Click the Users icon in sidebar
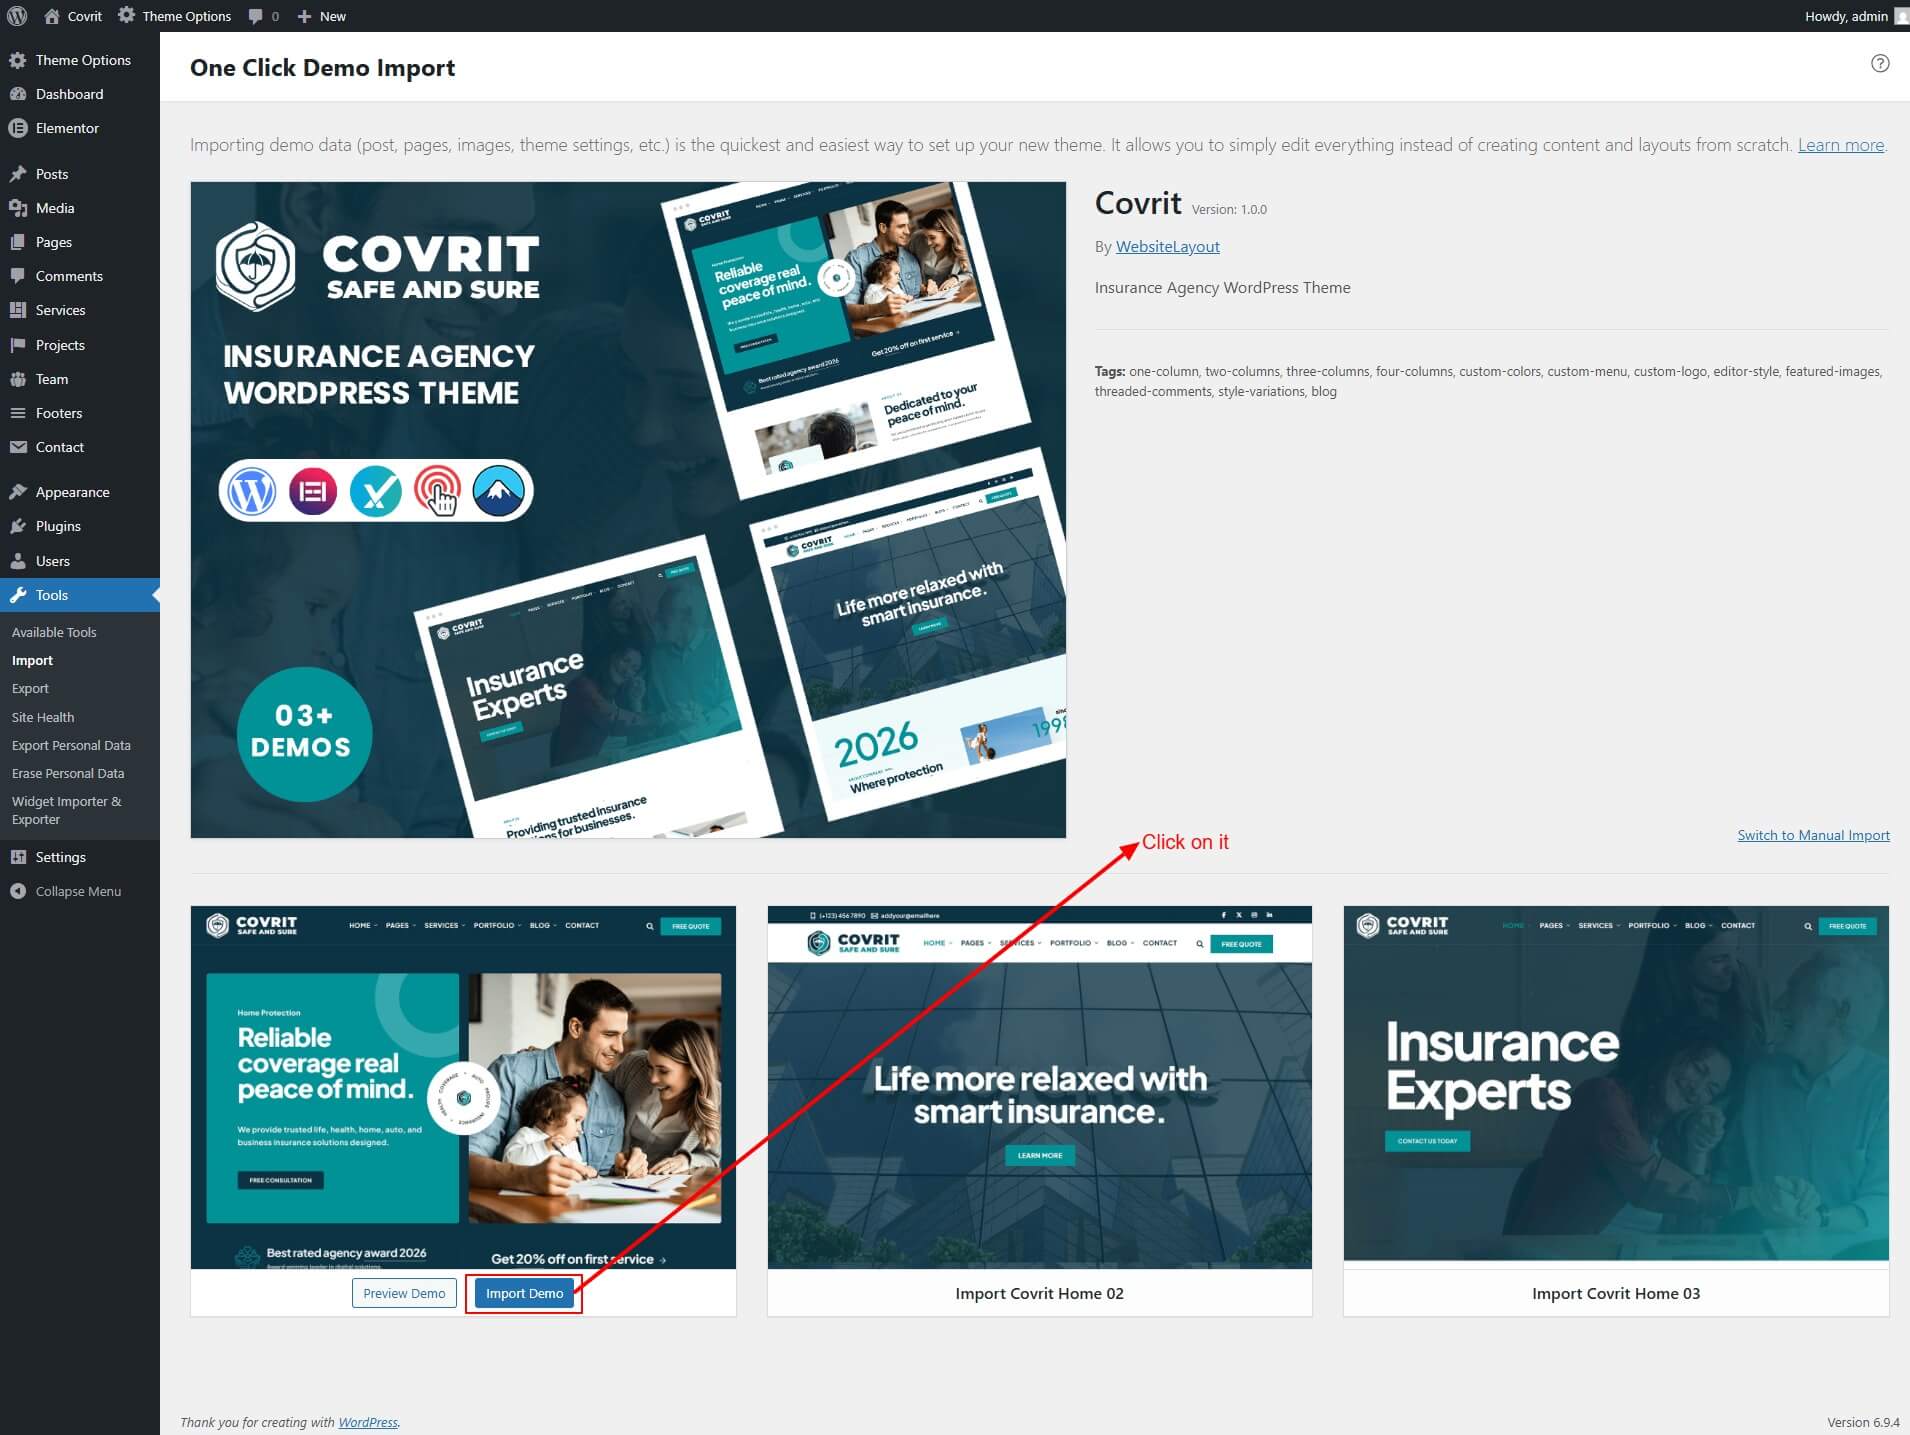Image resolution: width=1910 pixels, height=1435 pixels. click(x=17, y=561)
